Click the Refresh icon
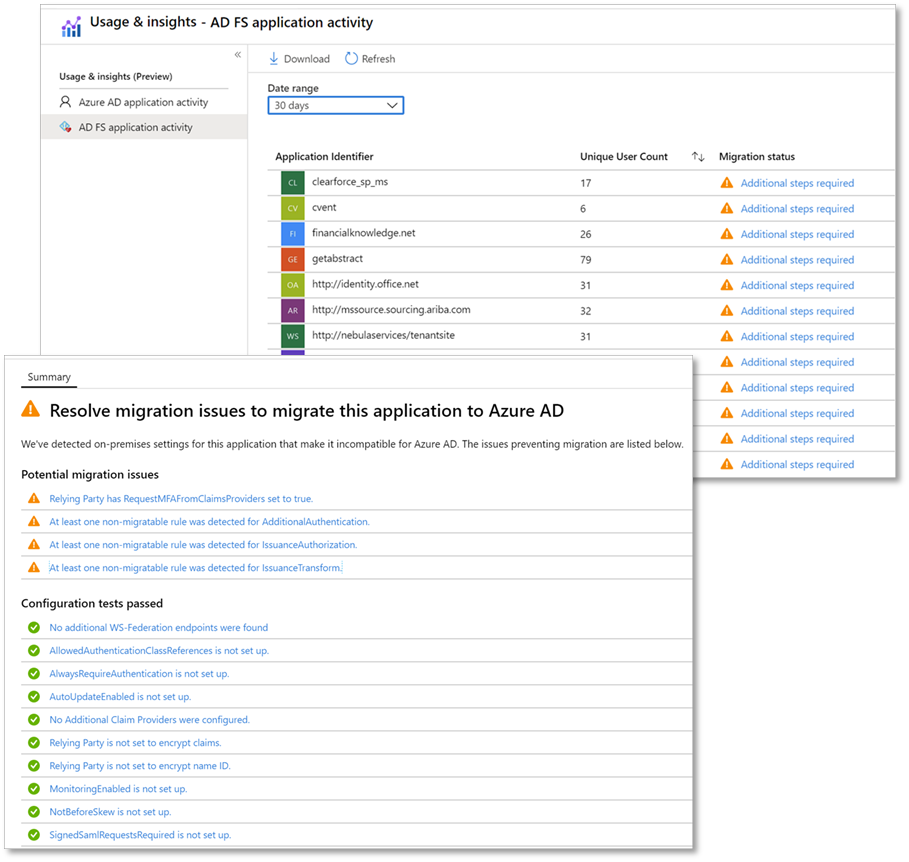 [x=351, y=59]
